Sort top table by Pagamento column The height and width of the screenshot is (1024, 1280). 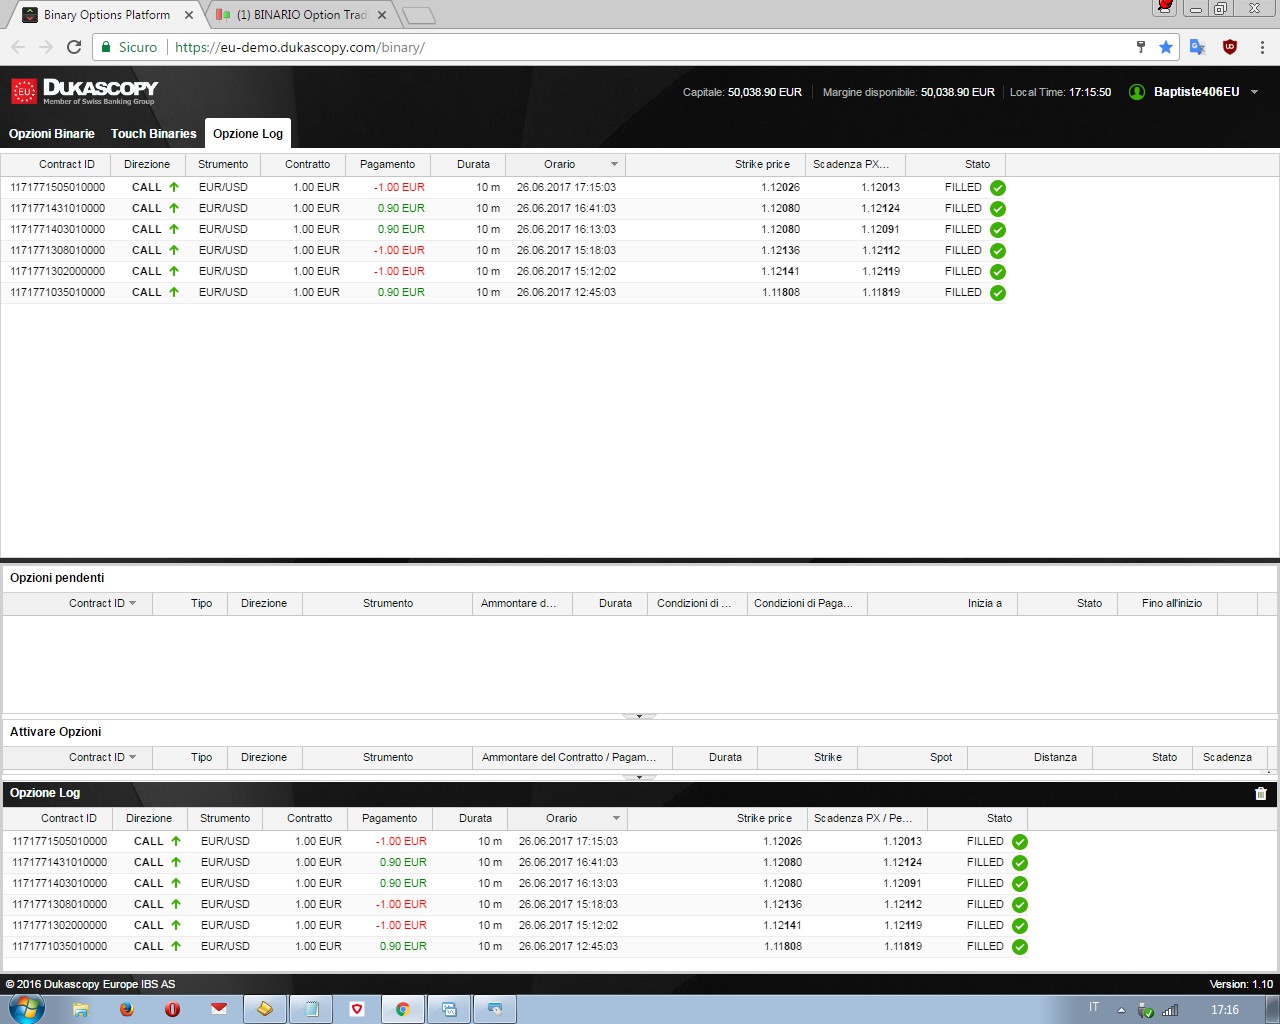coord(387,164)
